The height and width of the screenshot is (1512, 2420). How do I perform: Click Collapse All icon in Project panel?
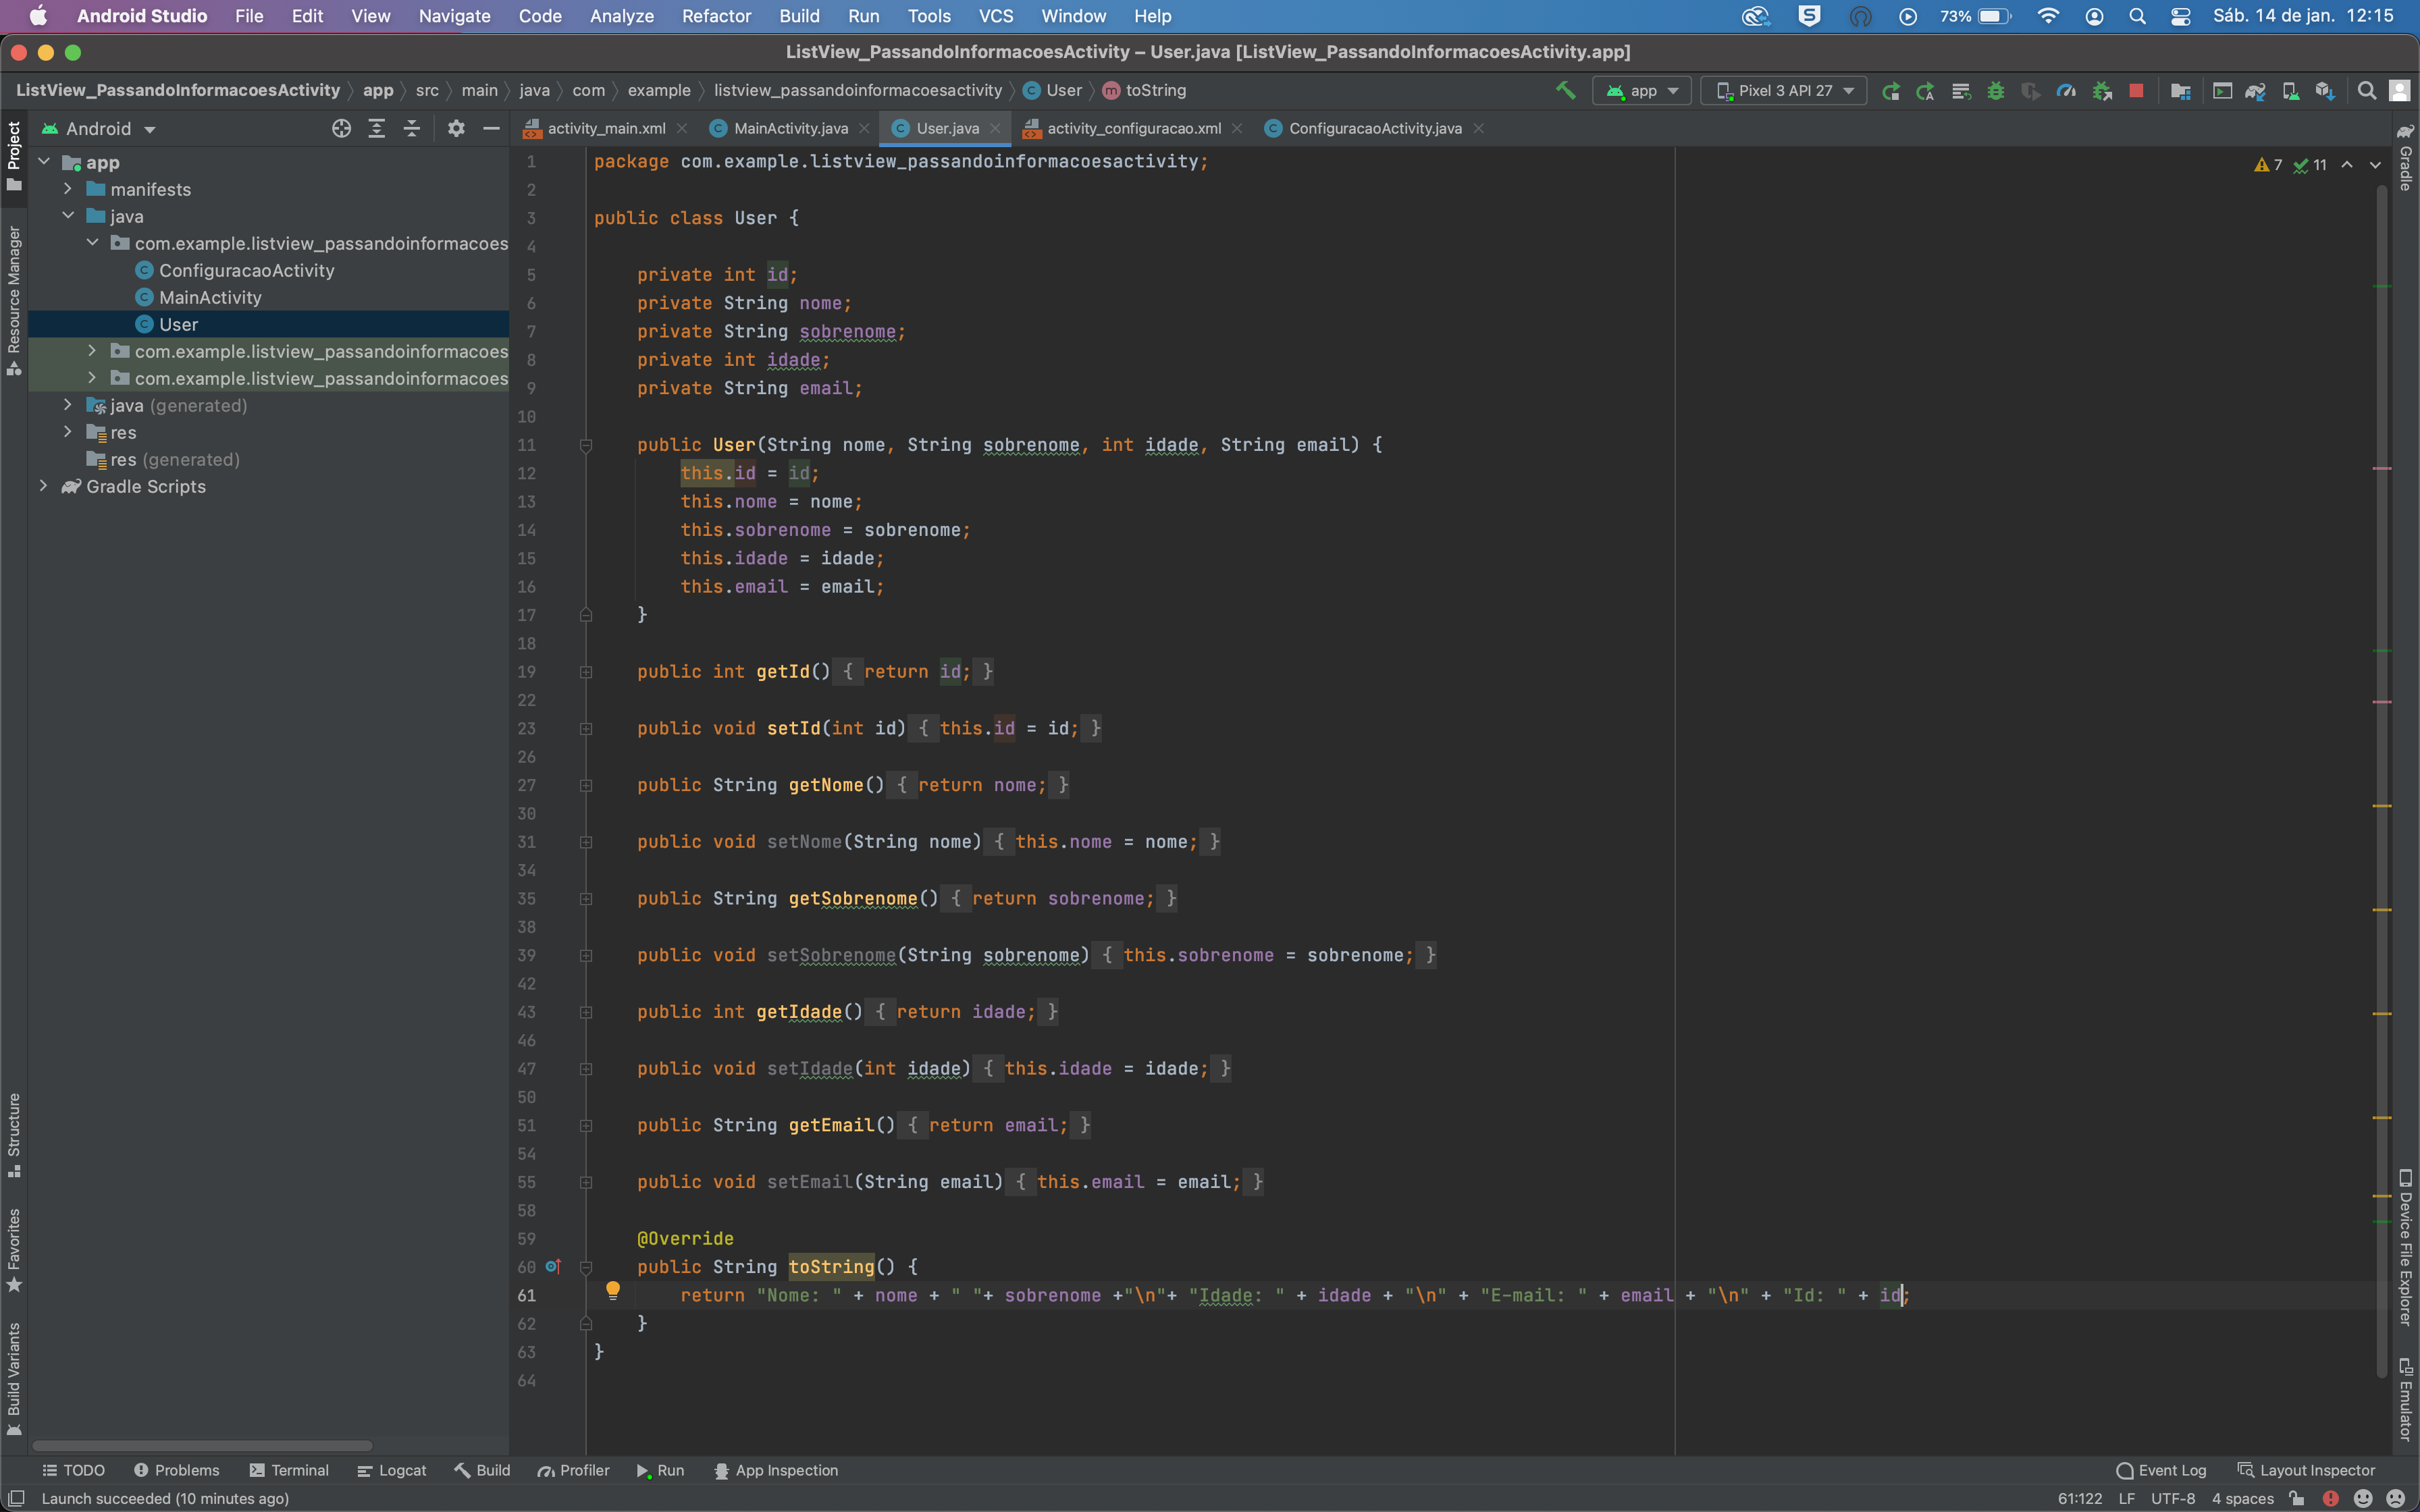click(411, 128)
